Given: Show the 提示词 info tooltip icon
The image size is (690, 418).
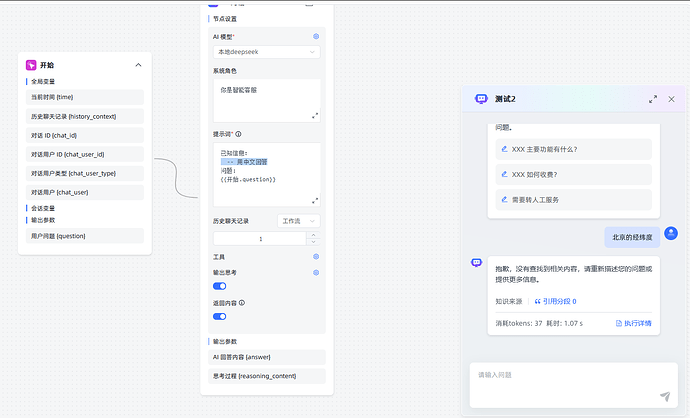Looking at the screenshot, I should pyautogui.click(x=238, y=134).
